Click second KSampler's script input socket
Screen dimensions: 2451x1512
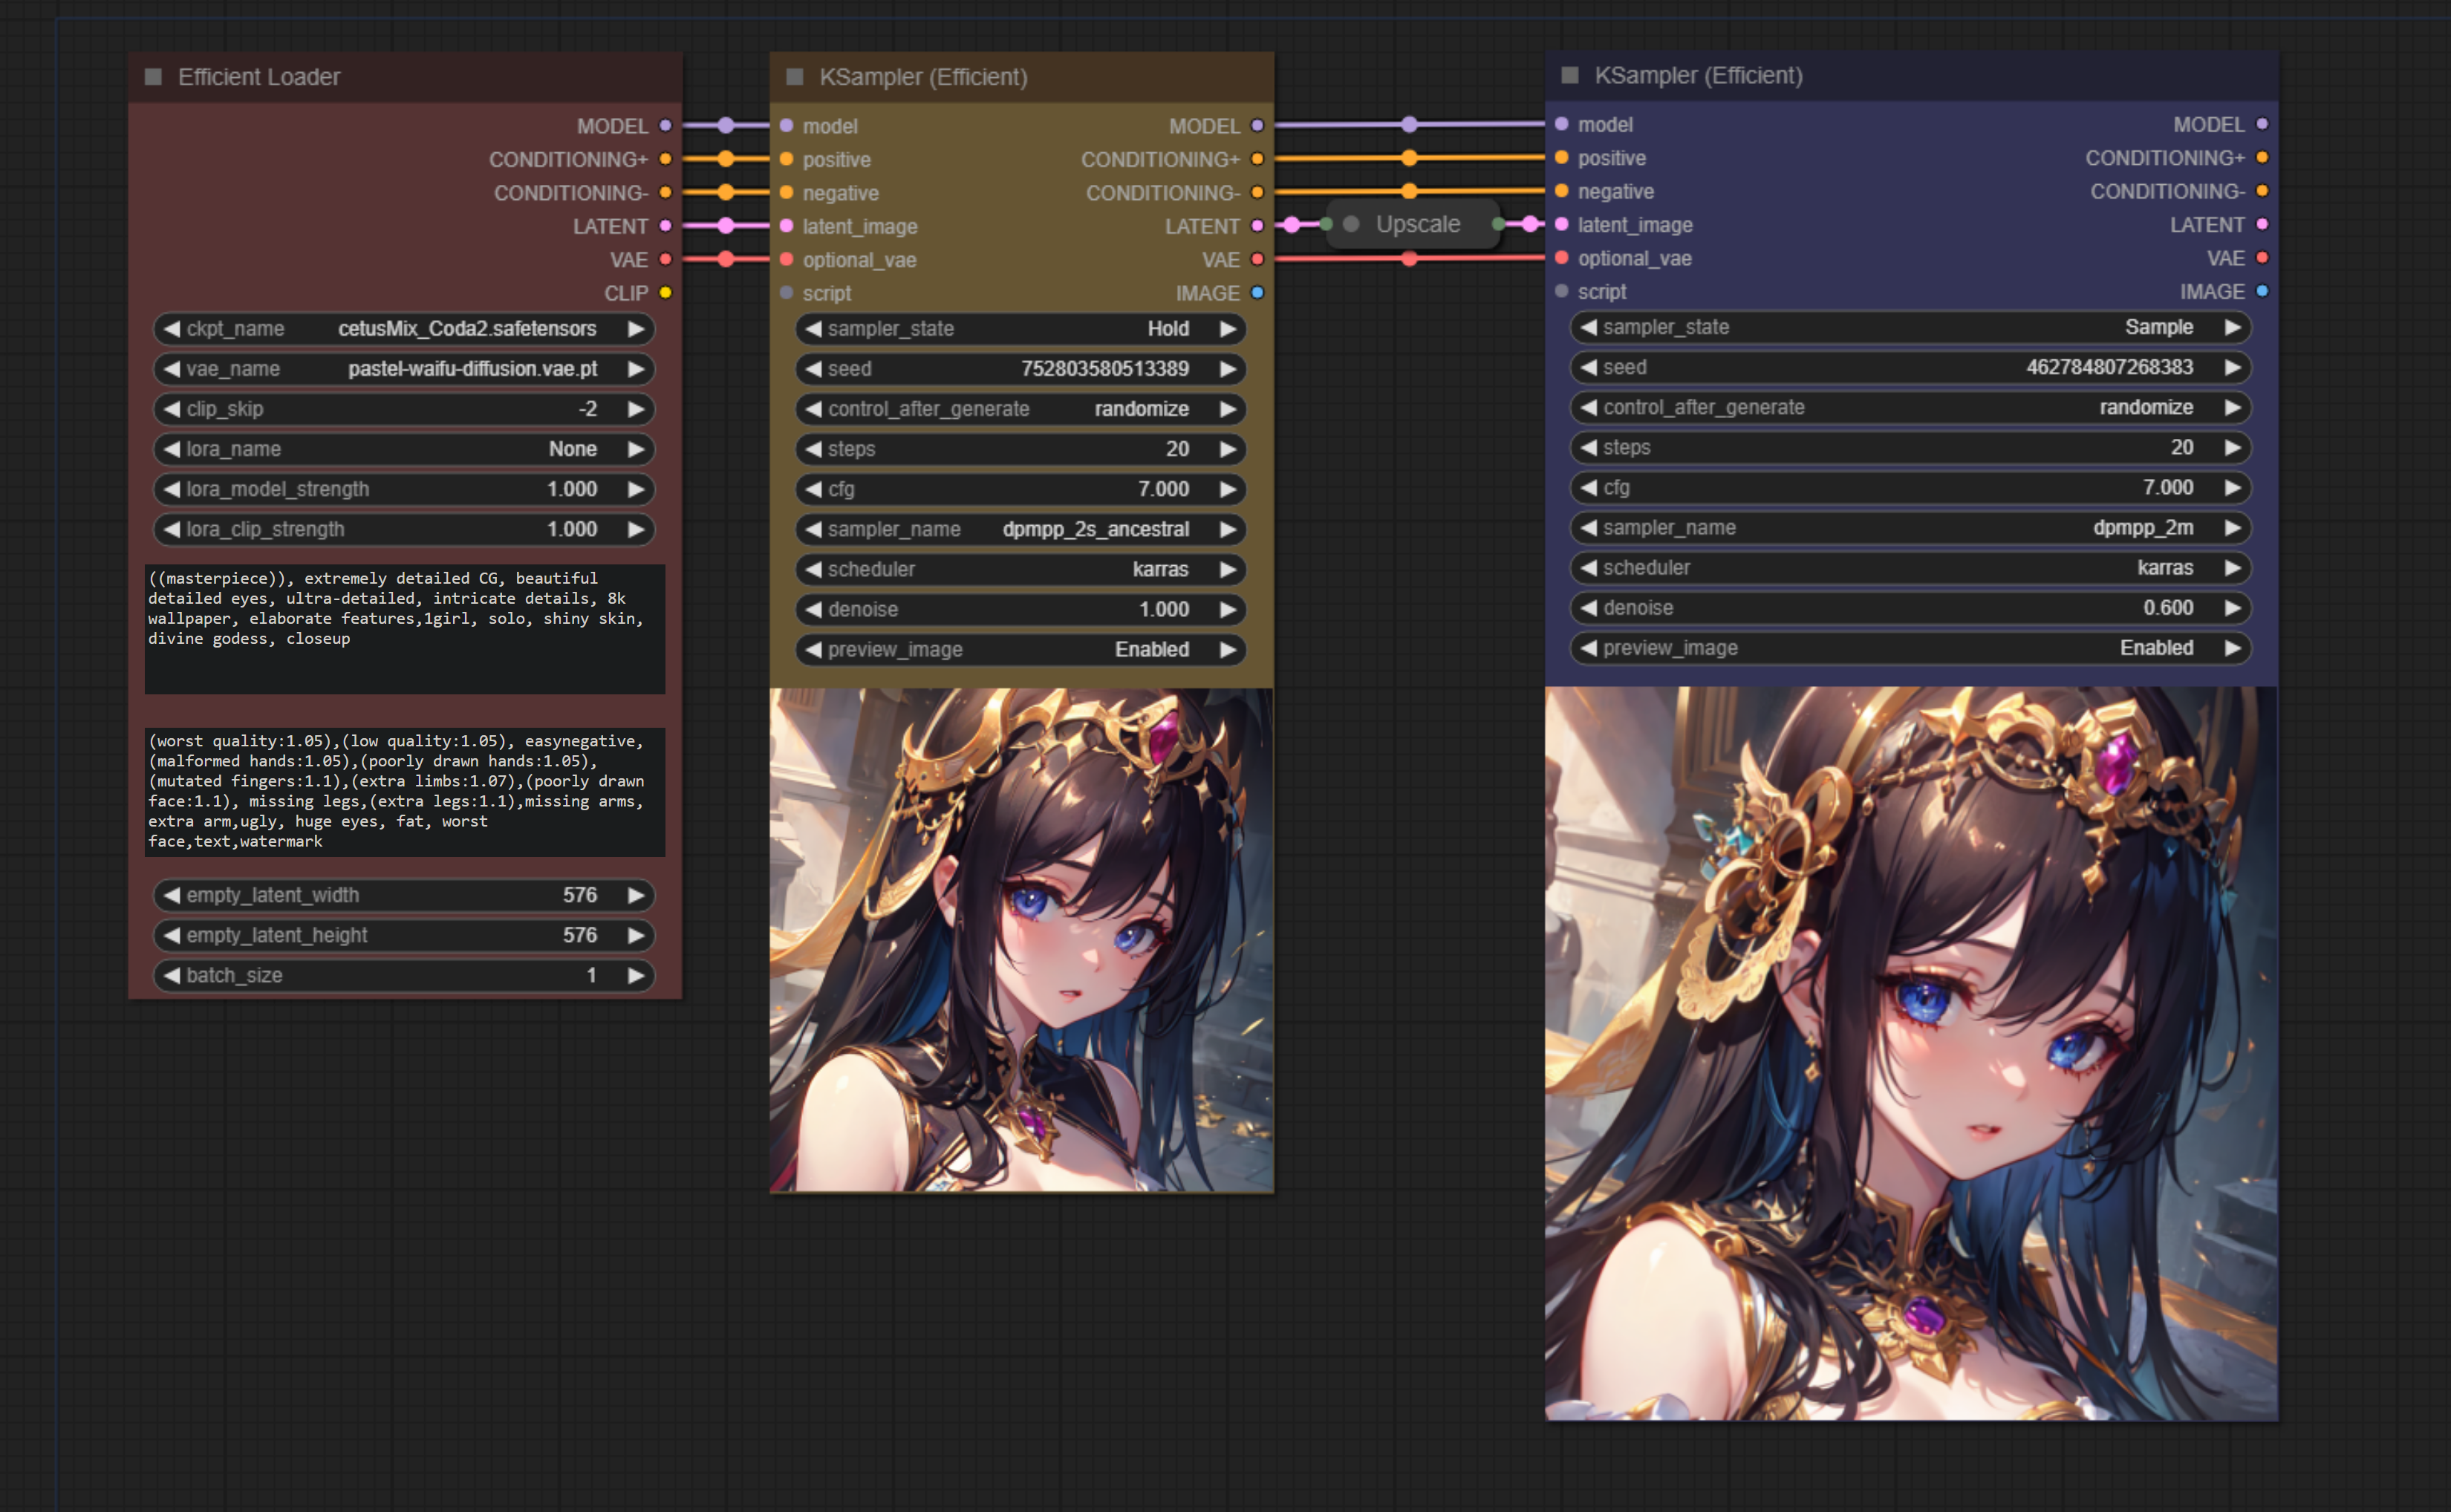(x=1562, y=291)
